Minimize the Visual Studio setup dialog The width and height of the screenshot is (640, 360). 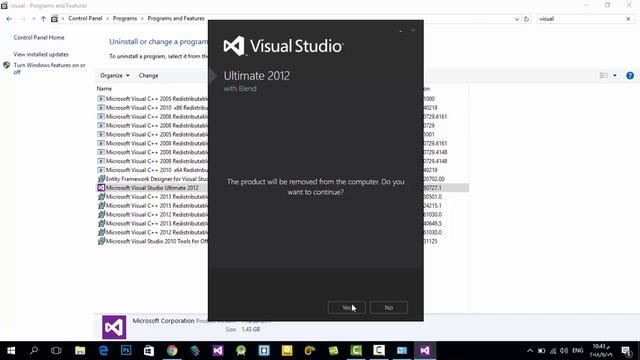tap(401, 30)
